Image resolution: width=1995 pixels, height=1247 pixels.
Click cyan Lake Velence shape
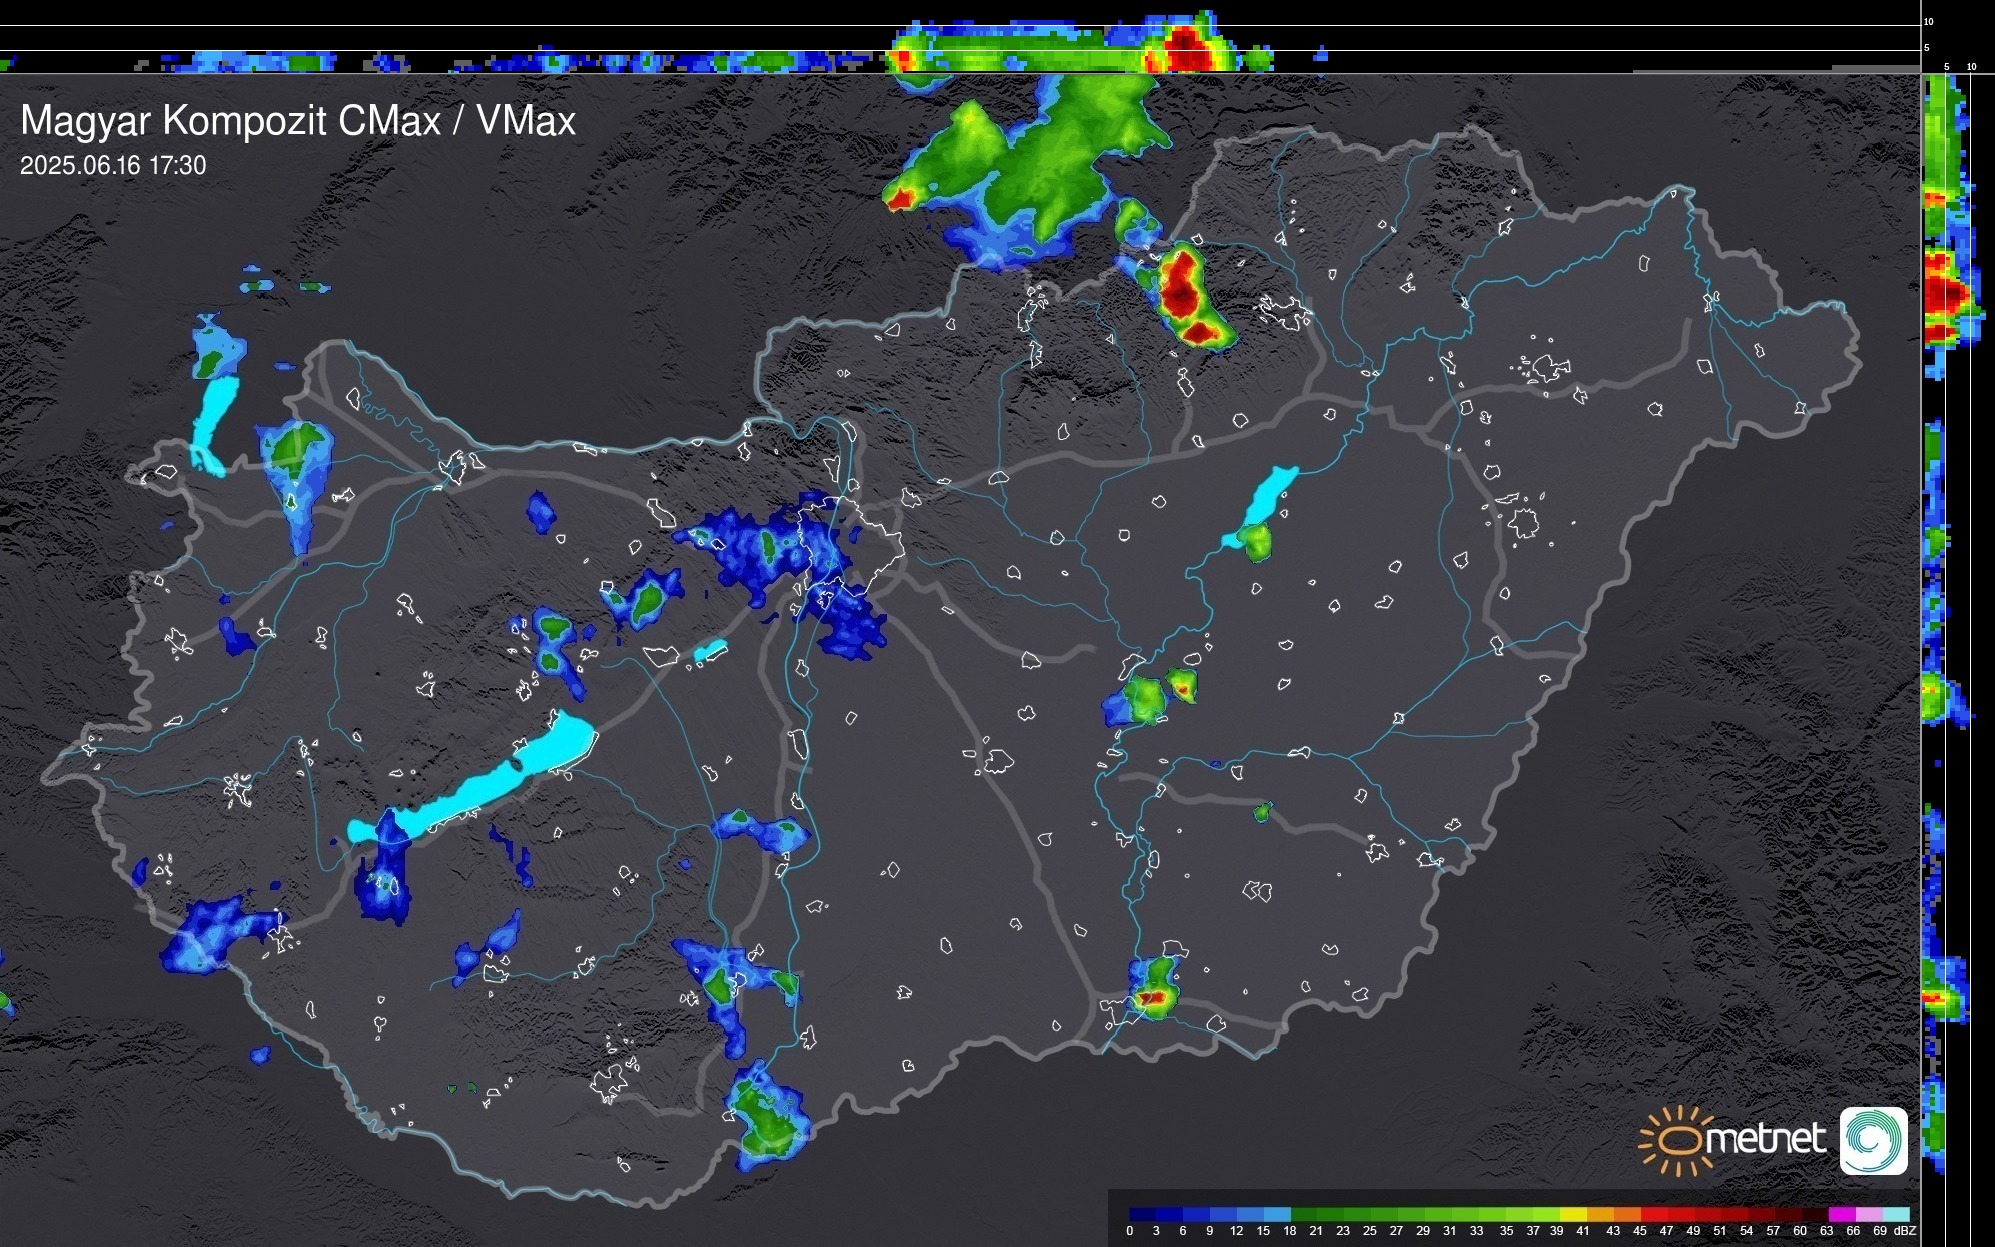(x=710, y=651)
